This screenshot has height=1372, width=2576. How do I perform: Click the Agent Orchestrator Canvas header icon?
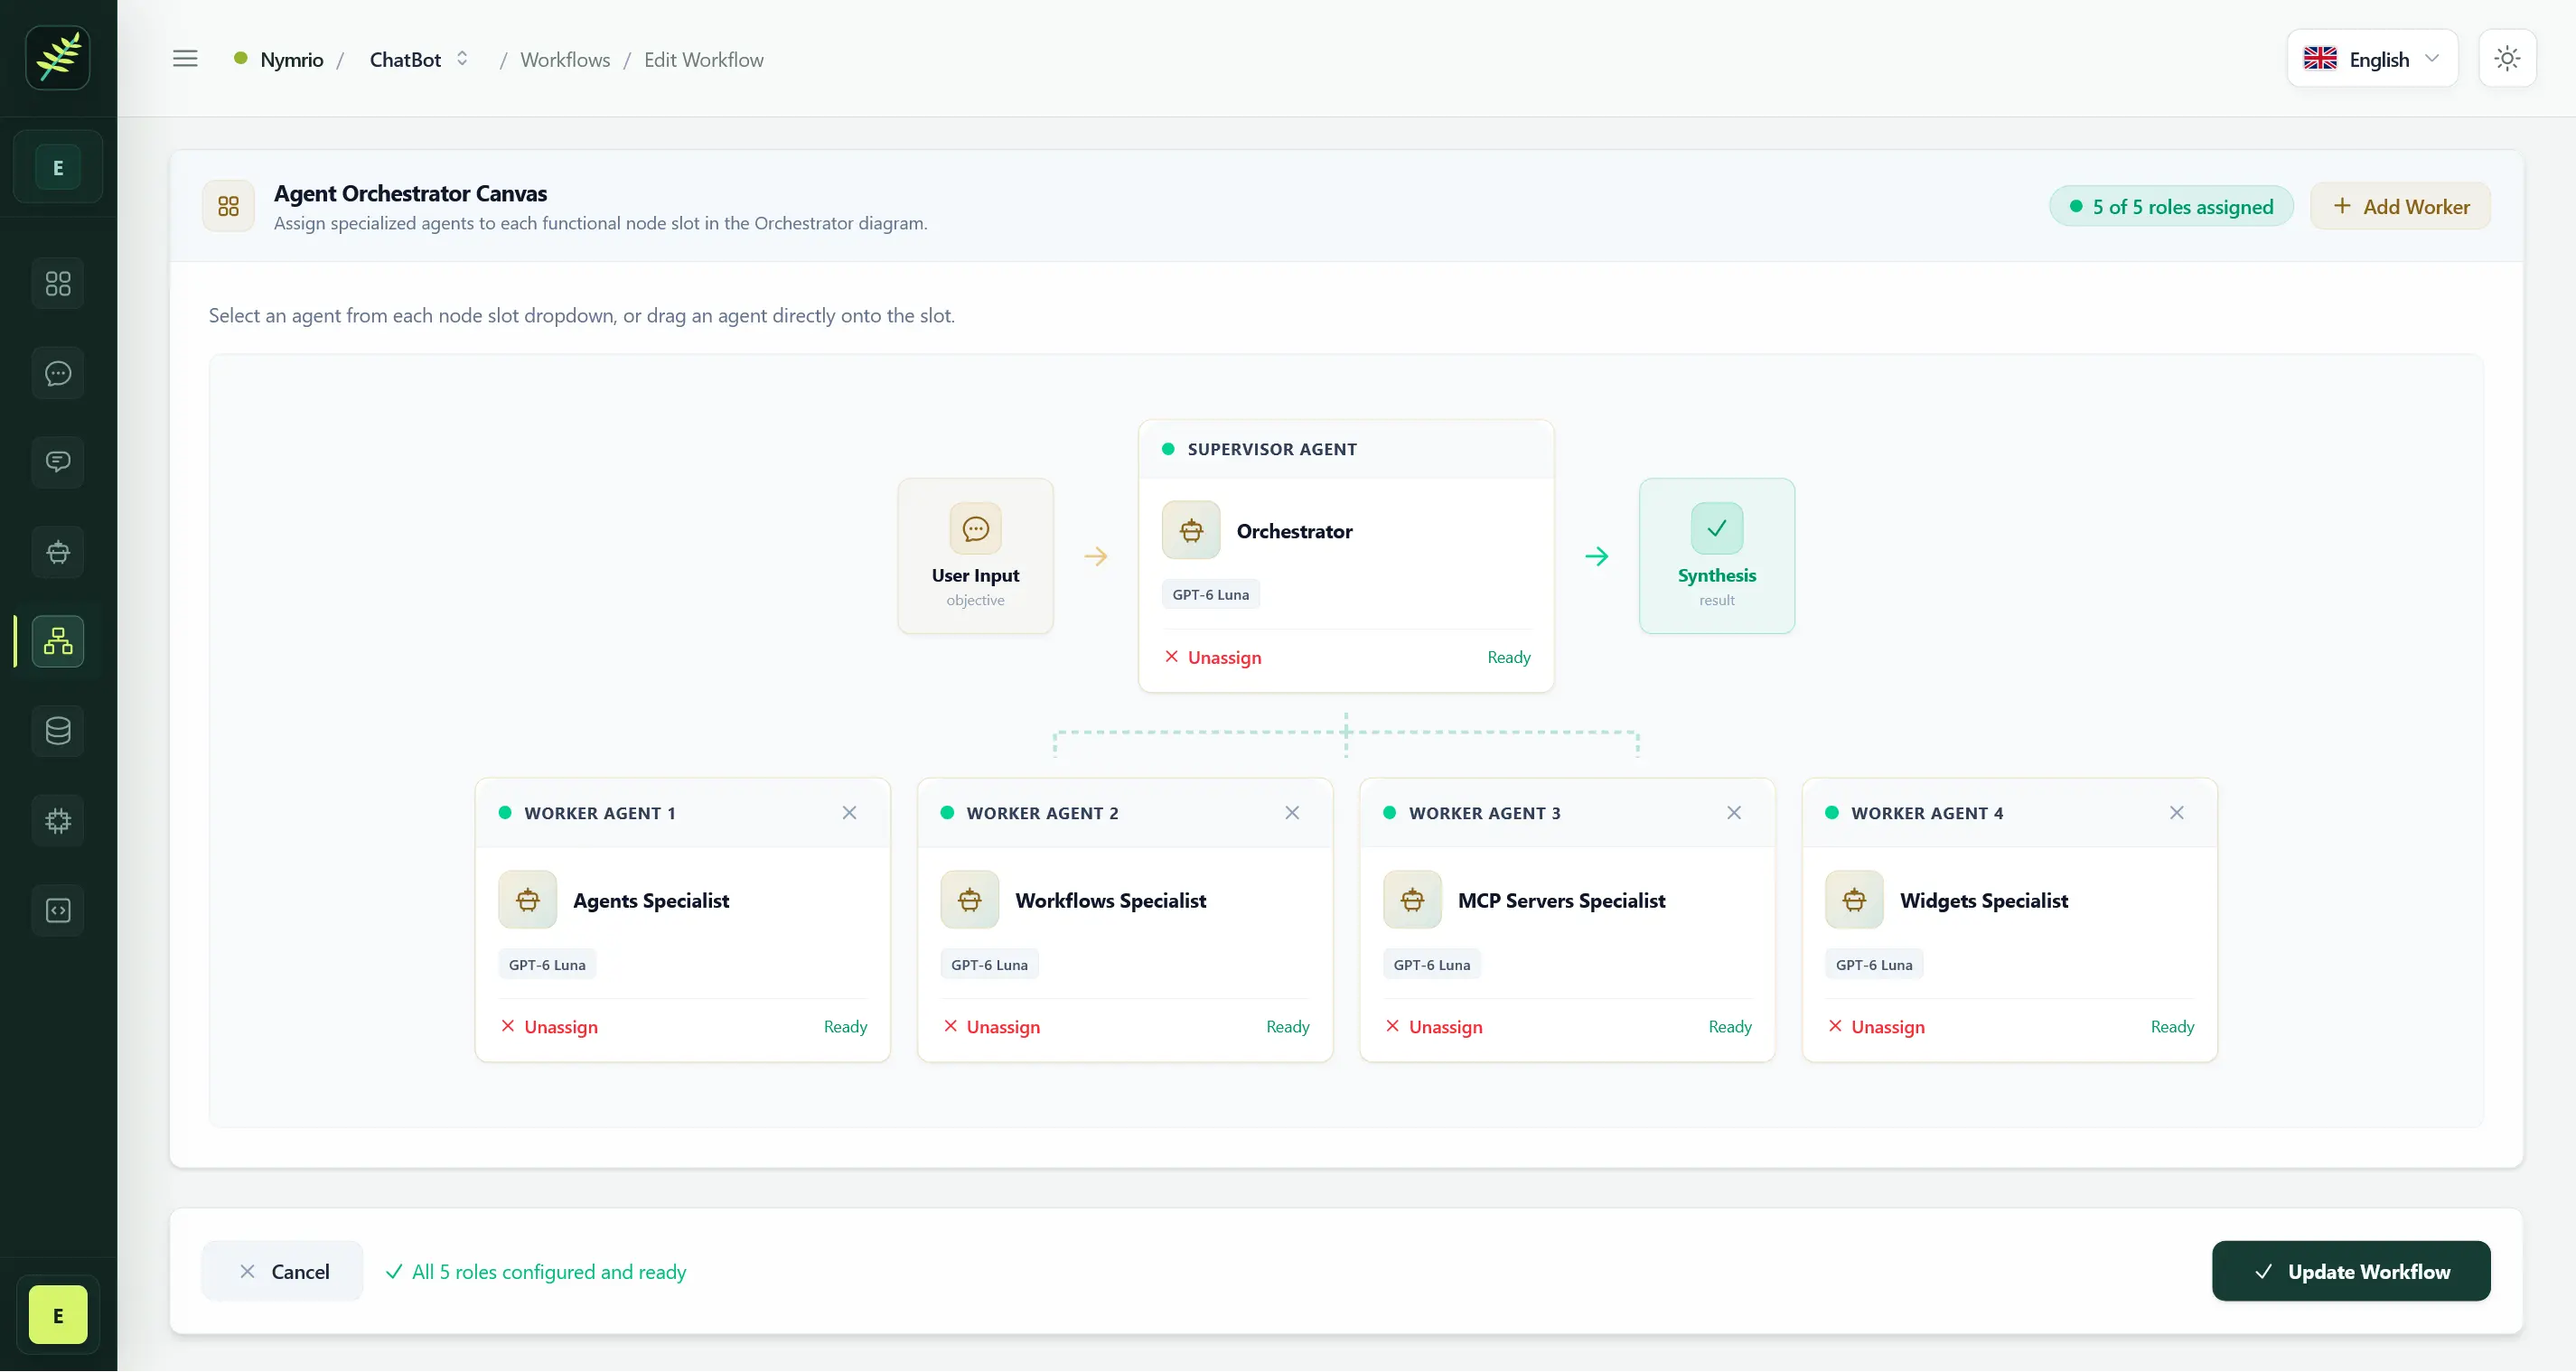(228, 207)
